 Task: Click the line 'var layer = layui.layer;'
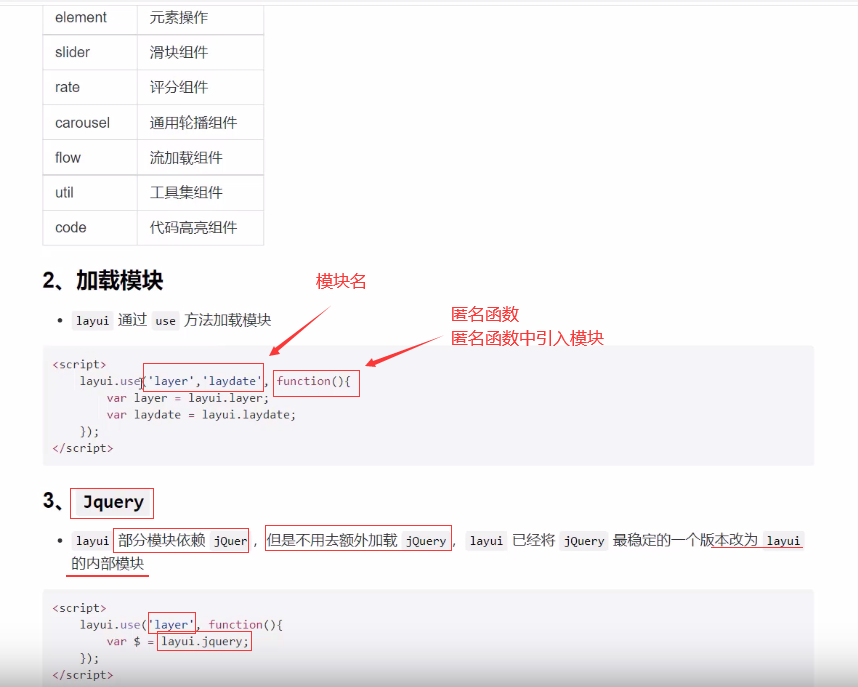coord(188,398)
